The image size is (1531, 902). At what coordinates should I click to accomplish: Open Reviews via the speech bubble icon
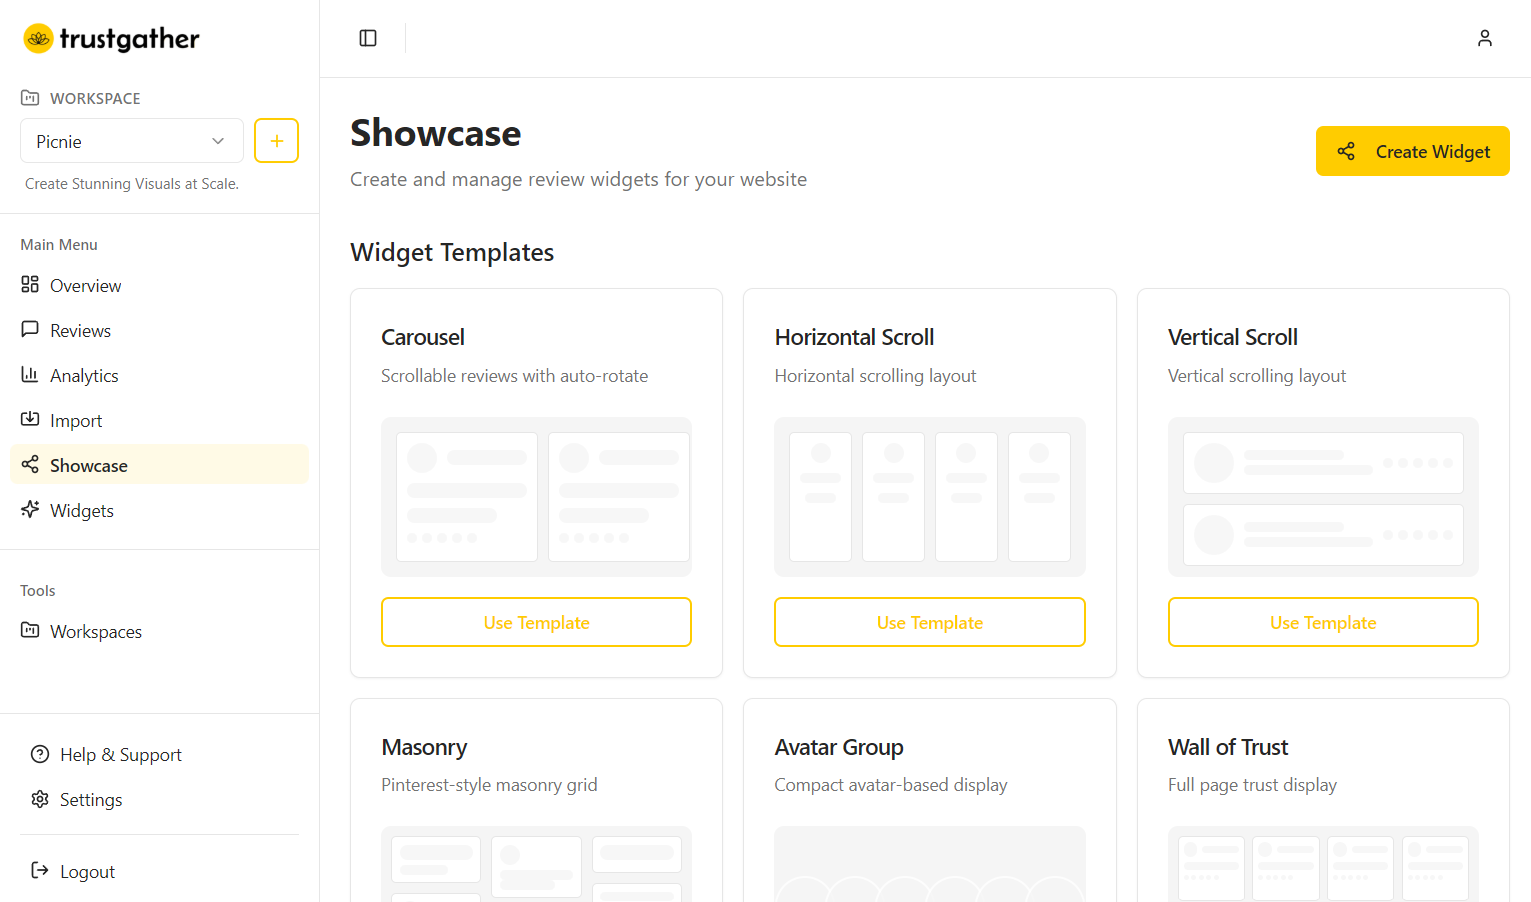(30, 330)
